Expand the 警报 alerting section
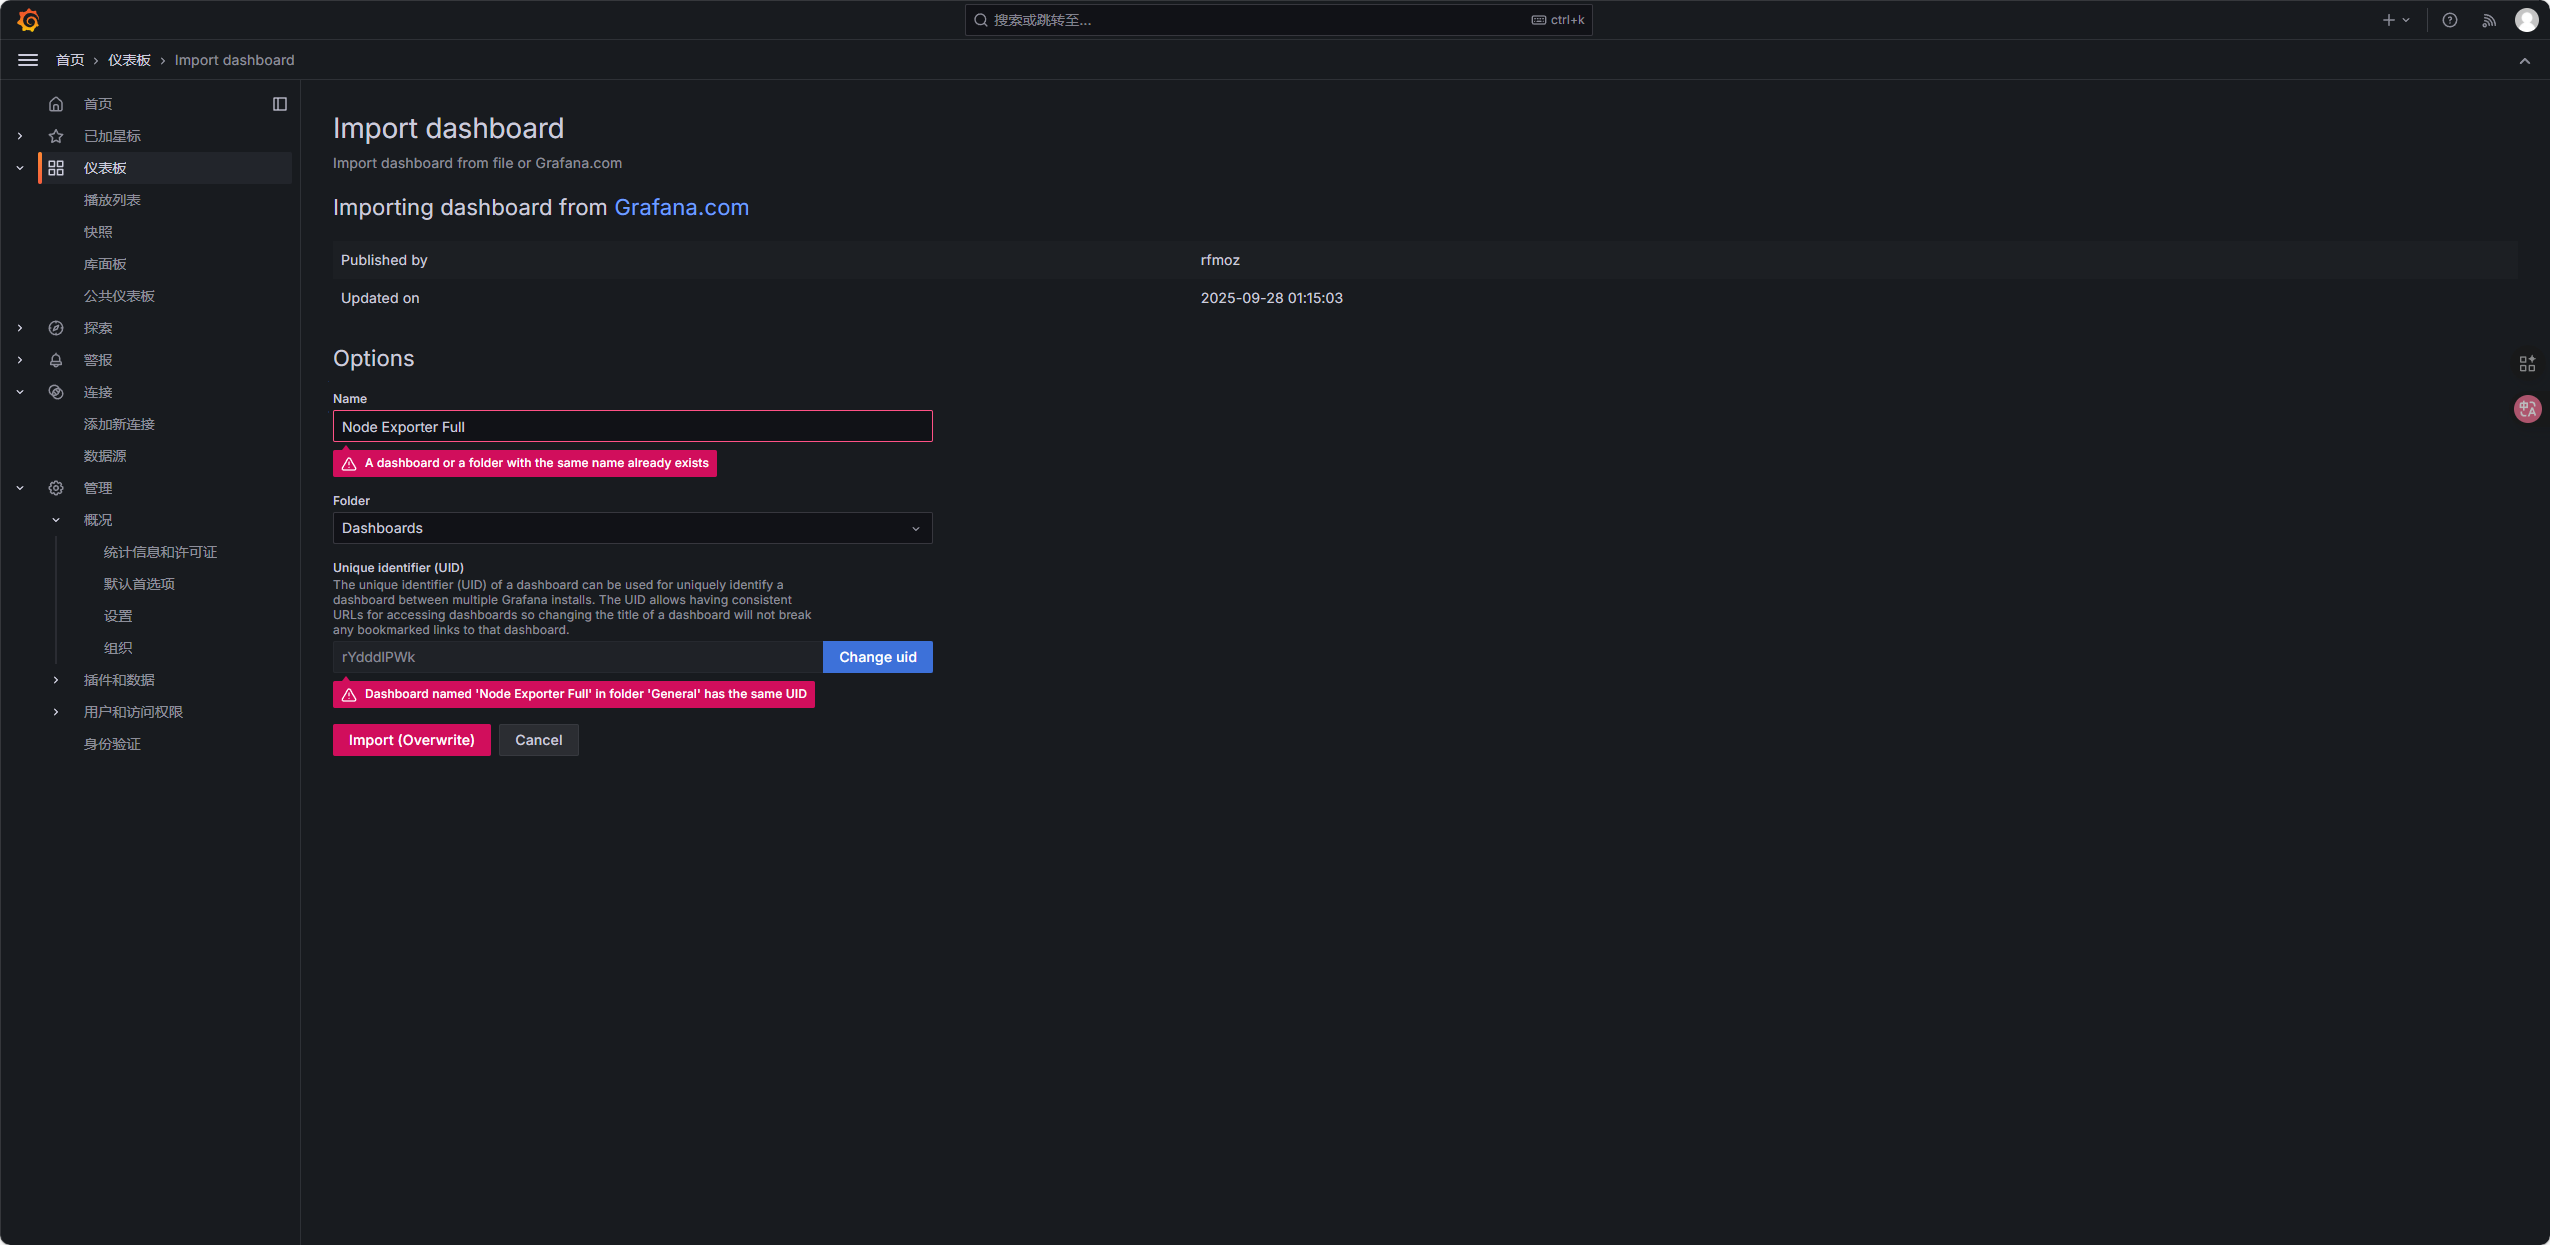The height and width of the screenshot is (1245, 2550). point(20,360)
